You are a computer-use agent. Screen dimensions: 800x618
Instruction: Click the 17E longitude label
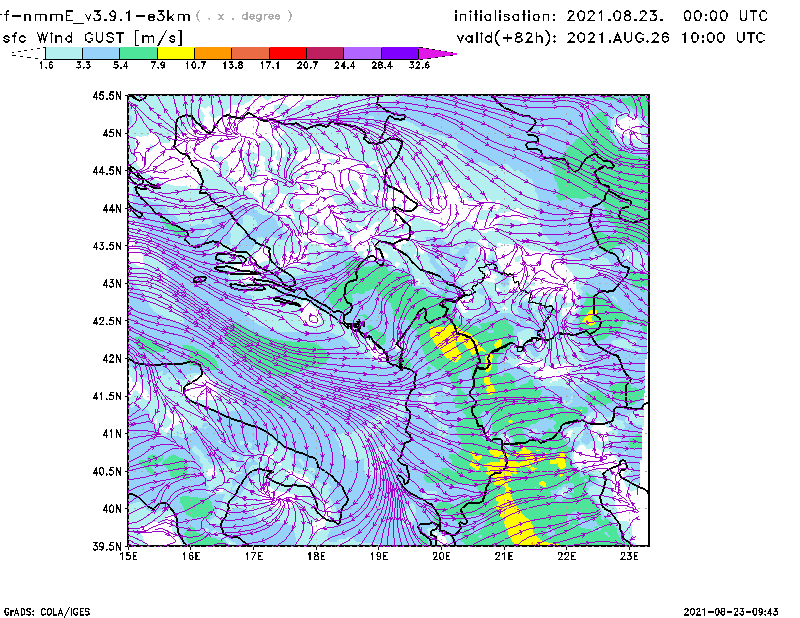pyautogui.click(x=254, y=556)
